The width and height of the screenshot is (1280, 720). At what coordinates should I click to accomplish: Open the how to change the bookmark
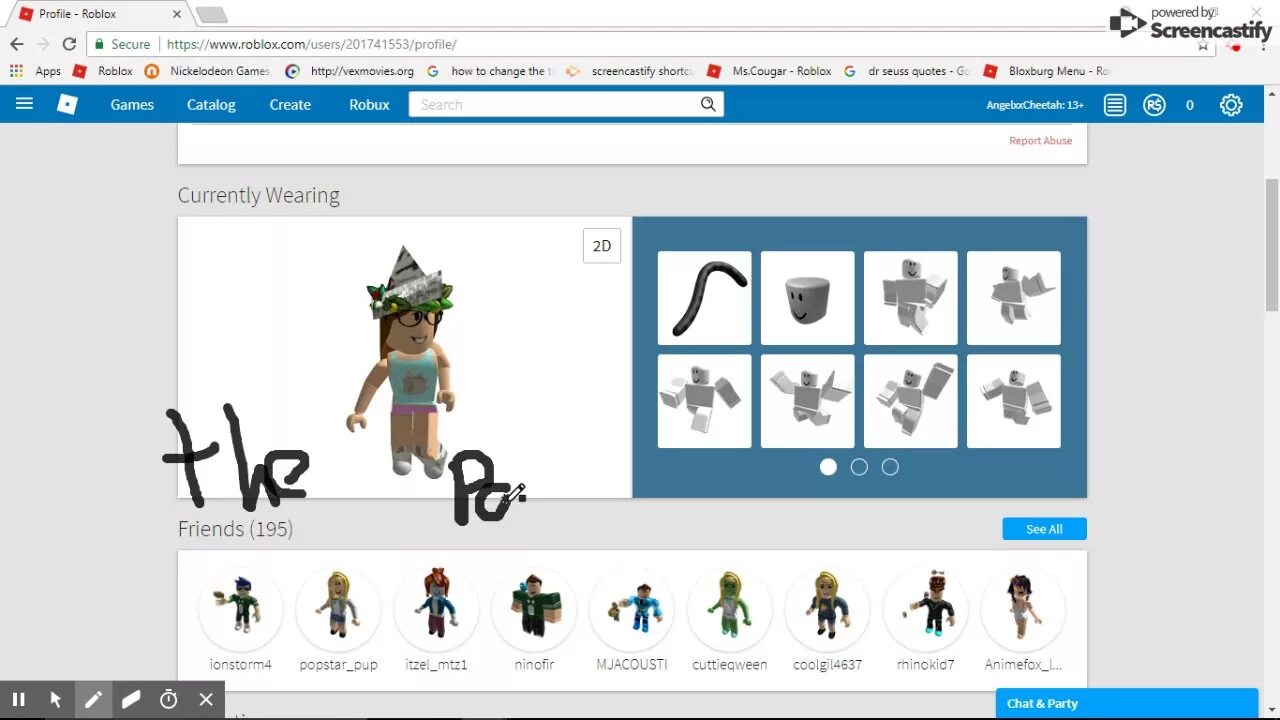[x=489, y=71]
